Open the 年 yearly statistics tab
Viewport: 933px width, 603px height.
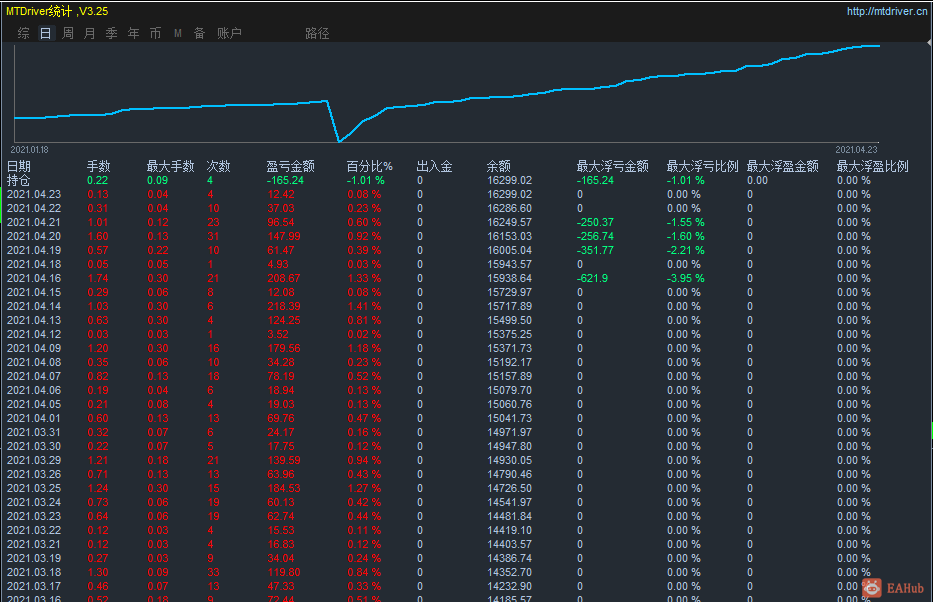133,33
